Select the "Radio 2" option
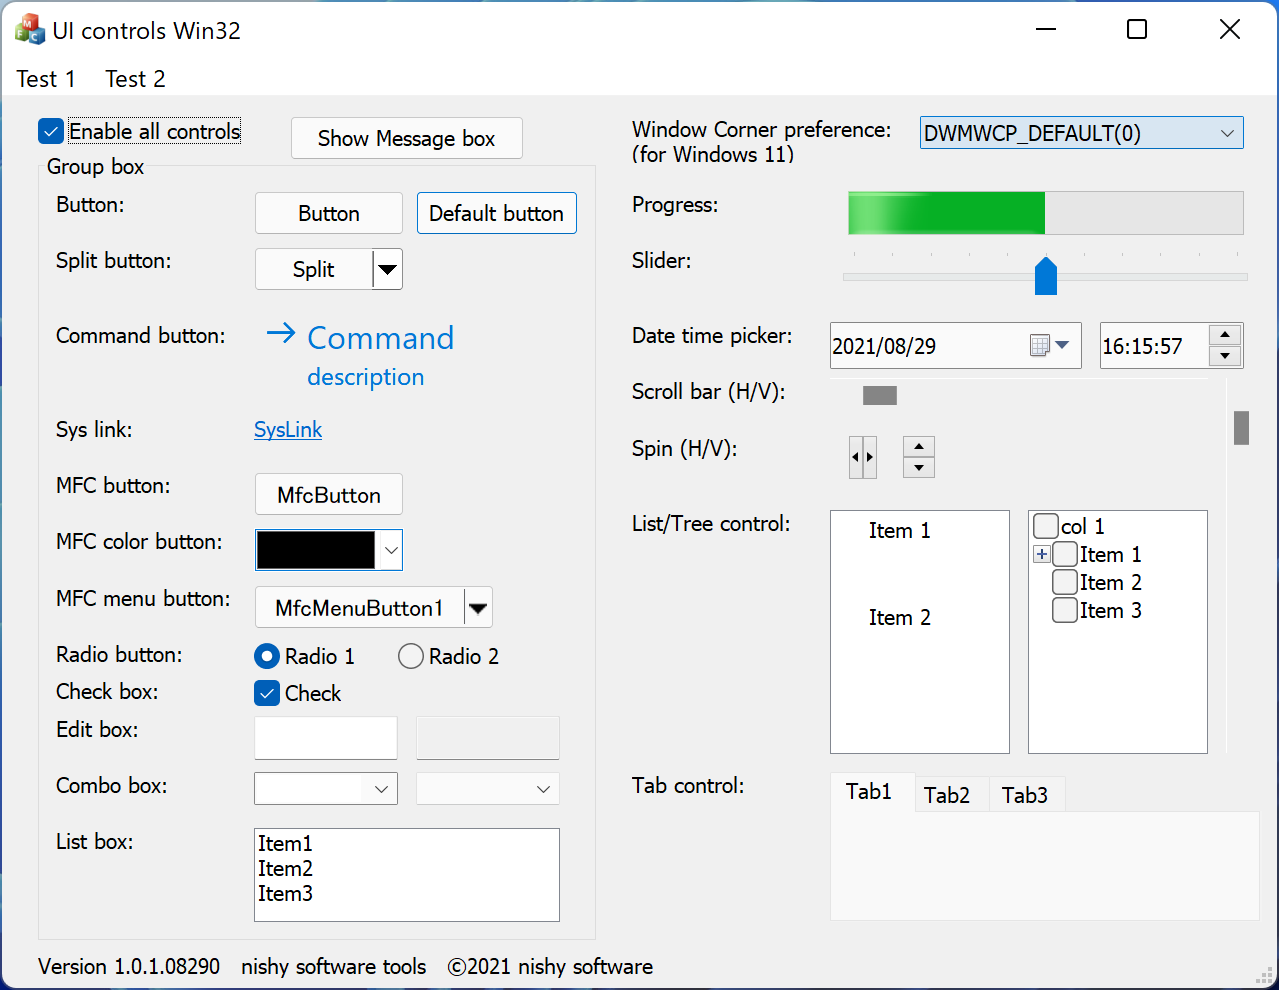Viewport: 1279px width, 990px height. (410, 656)
